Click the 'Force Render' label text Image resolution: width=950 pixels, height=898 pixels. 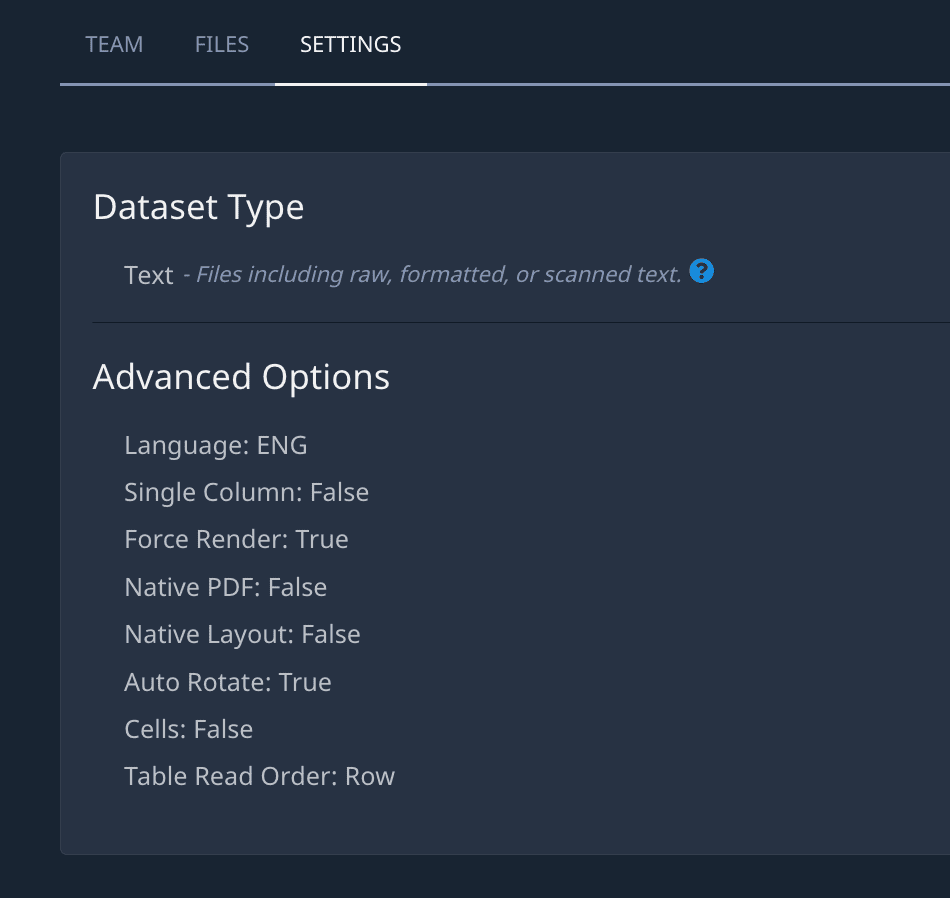click(207, 539)
